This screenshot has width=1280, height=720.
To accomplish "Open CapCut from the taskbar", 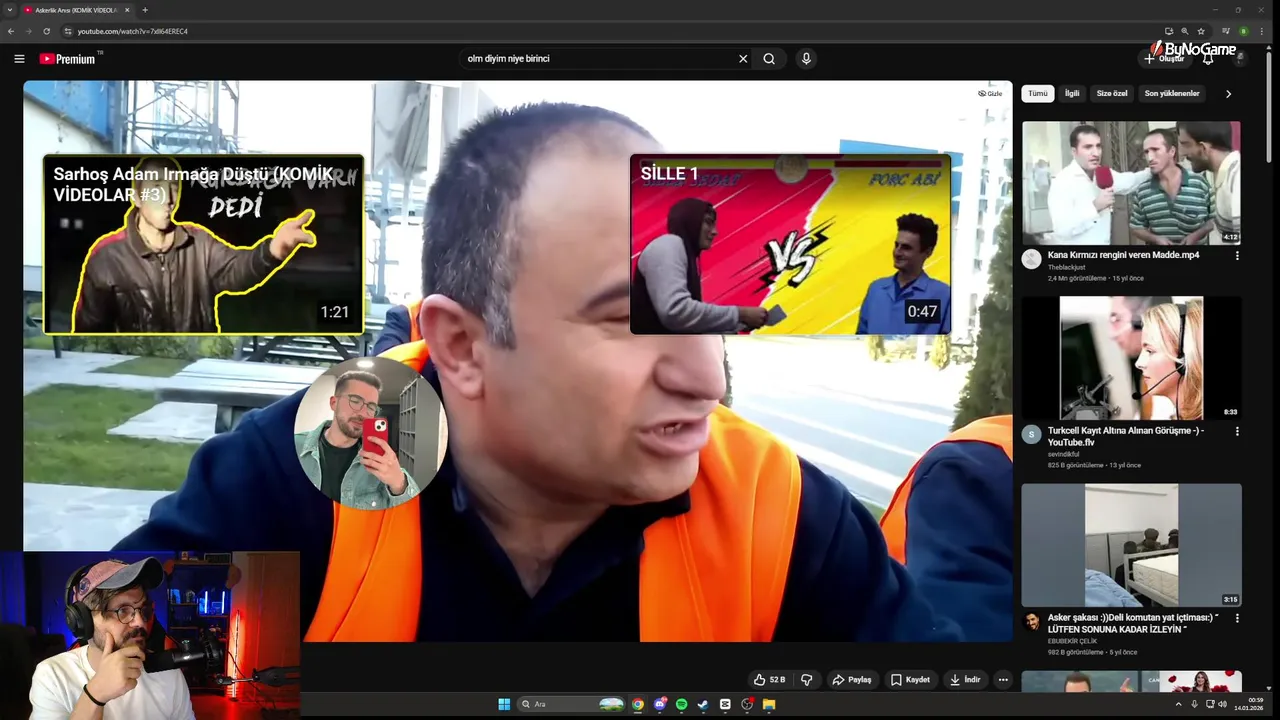I will (725, 704).
